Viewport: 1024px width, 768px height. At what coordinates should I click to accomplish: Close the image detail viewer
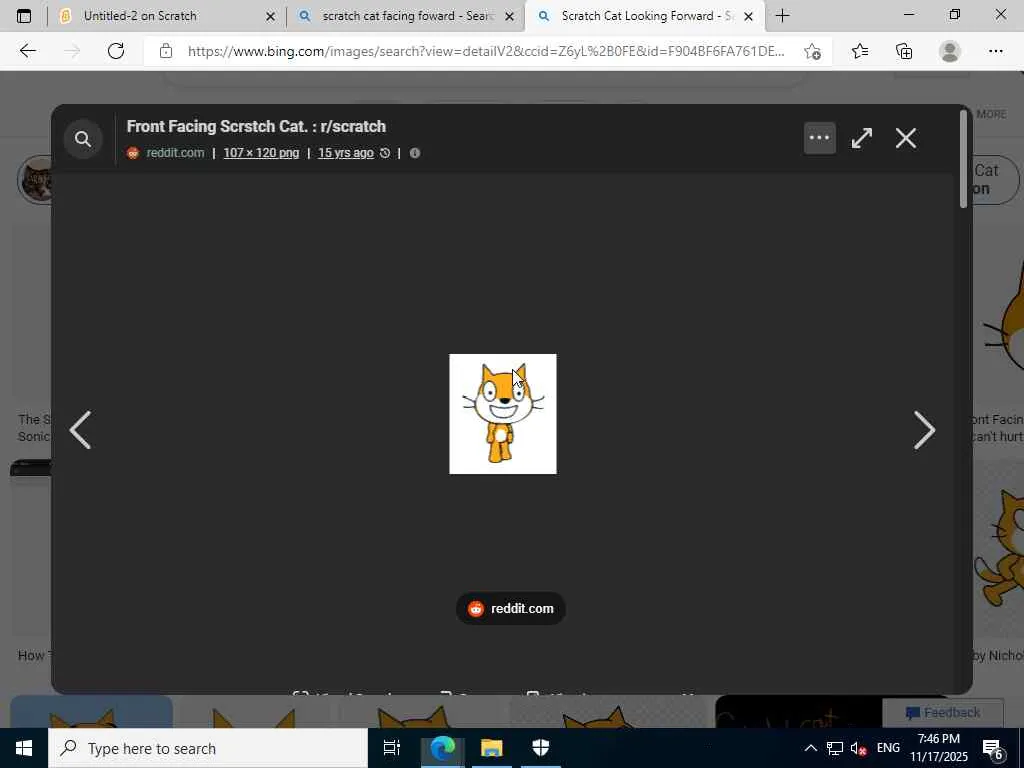click(x=906, y=138)
